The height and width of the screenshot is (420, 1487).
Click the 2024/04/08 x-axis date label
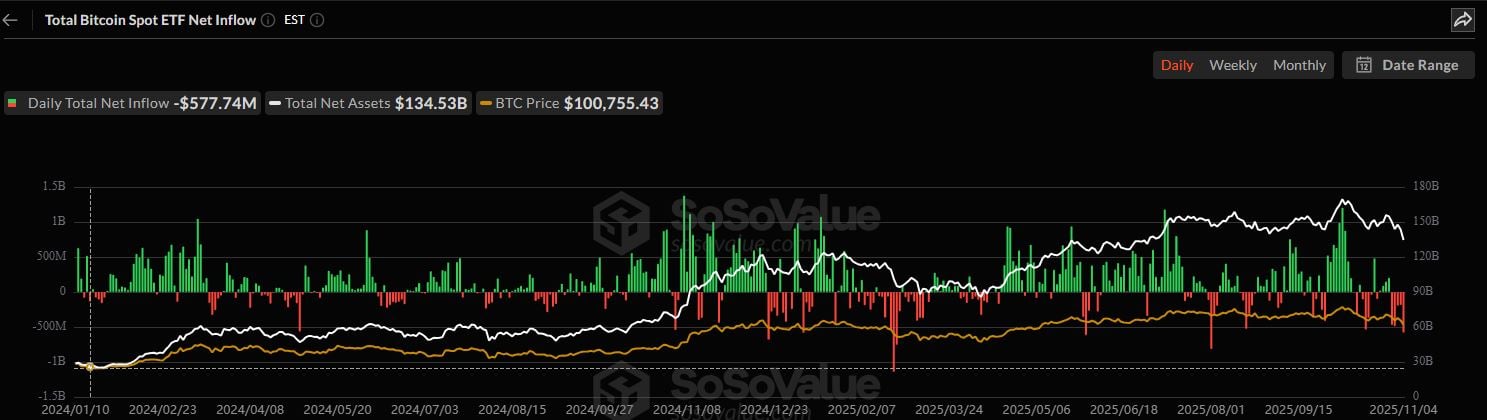pos(251,410)
